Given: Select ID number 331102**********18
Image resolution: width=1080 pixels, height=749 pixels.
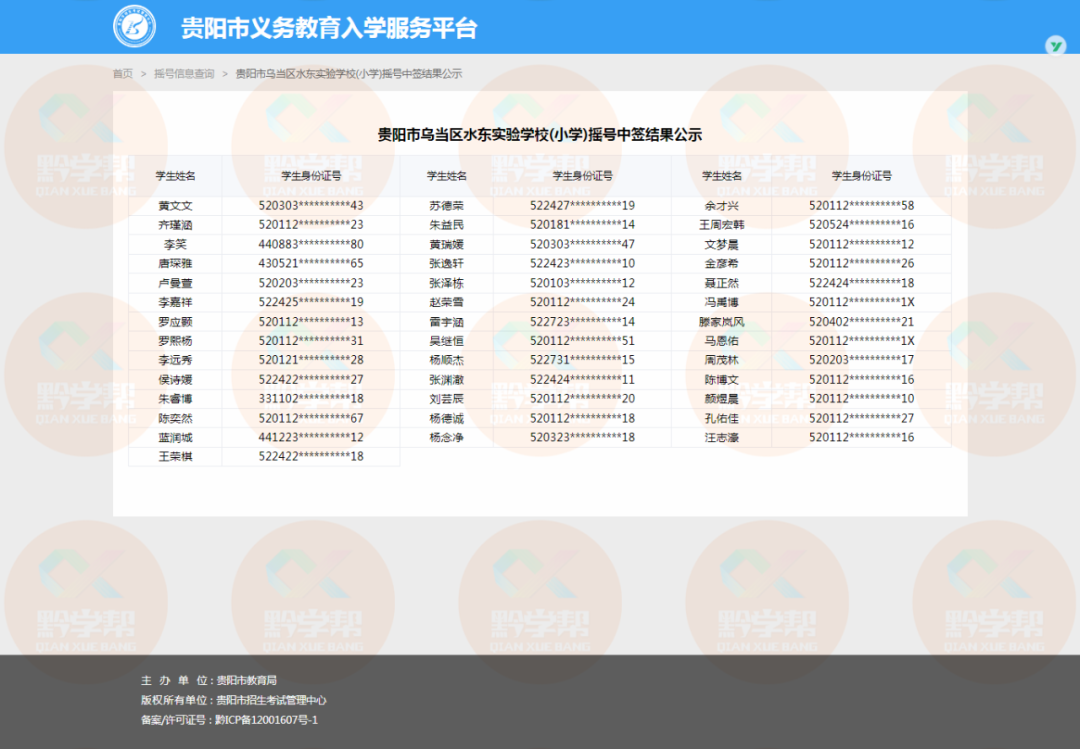Looking at the screenshot, I should point(311,398).
